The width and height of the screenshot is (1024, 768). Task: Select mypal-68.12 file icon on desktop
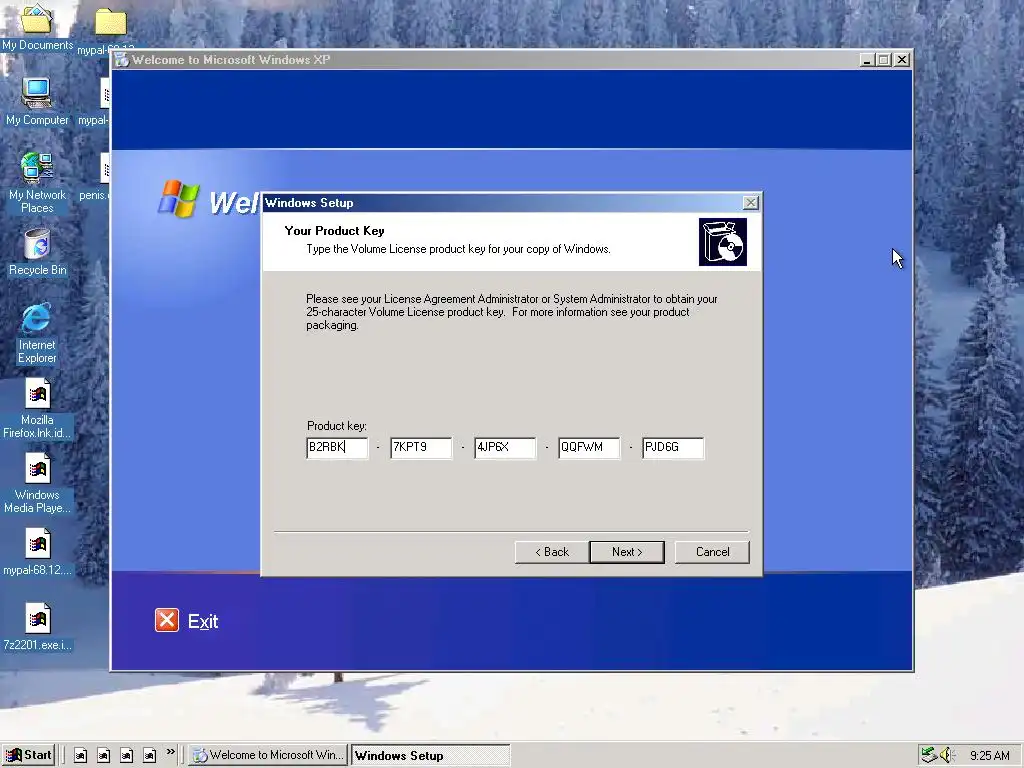(37, 552)
